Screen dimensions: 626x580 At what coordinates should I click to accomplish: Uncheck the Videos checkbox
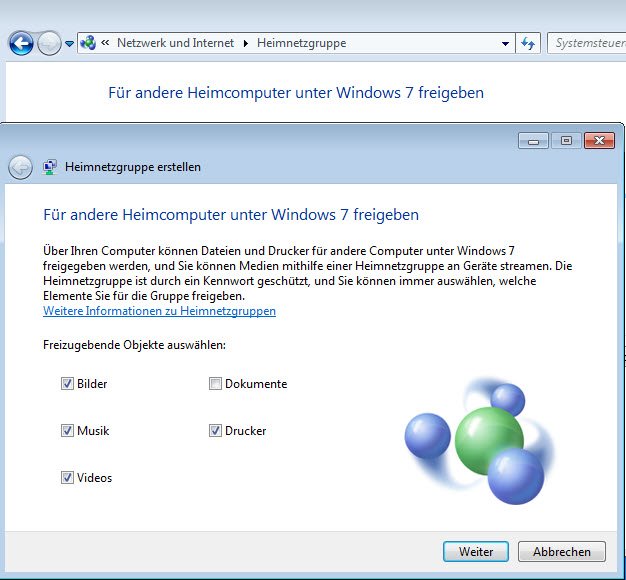(x=67, y=477)
